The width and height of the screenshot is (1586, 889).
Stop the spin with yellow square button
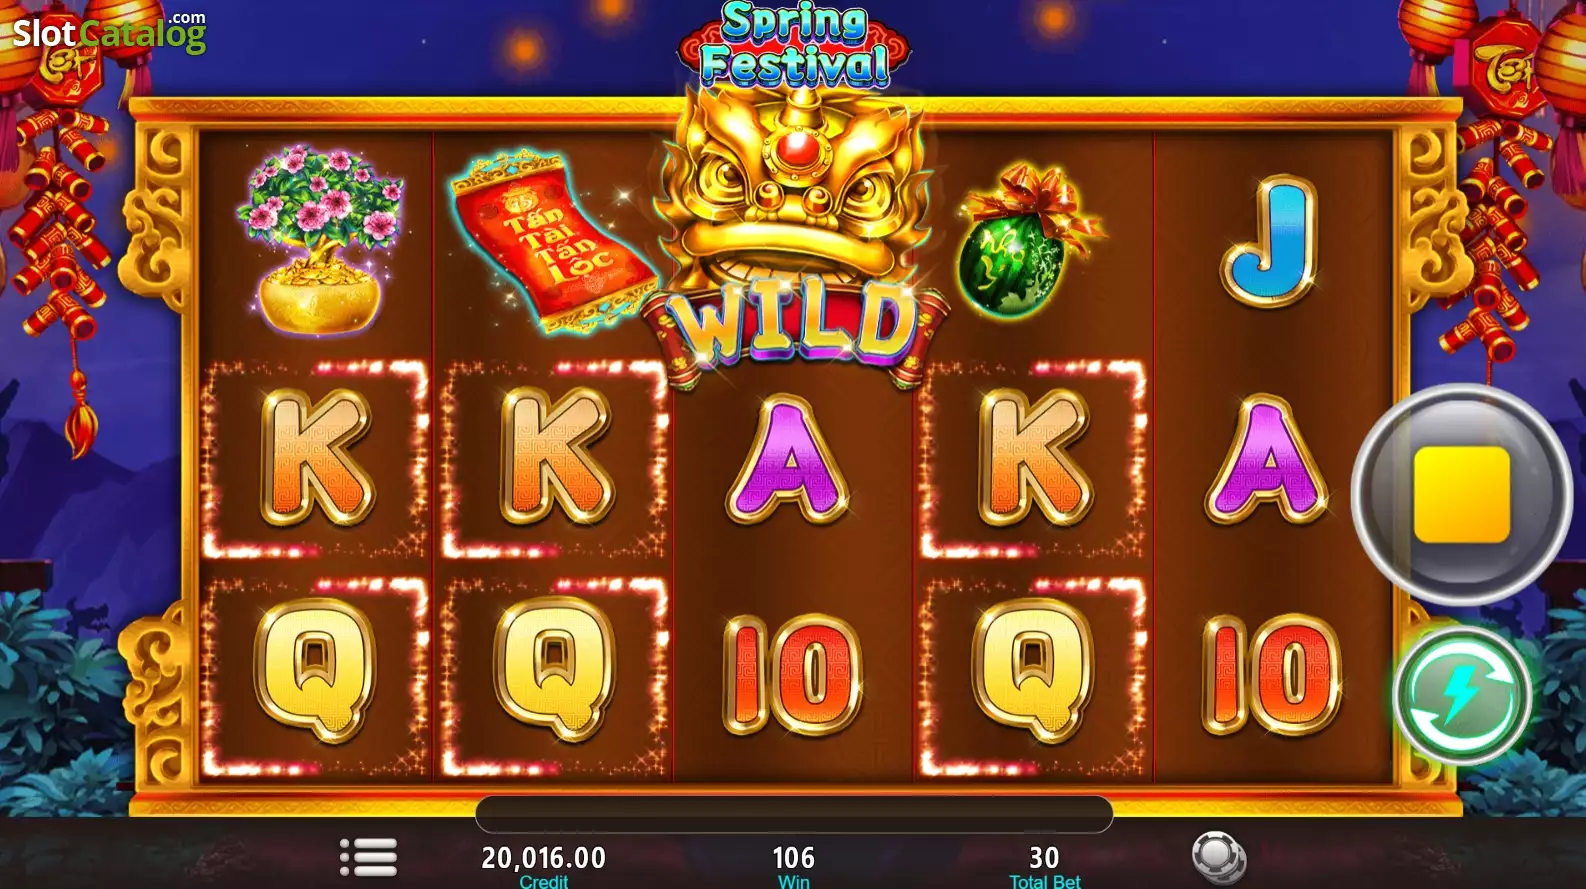click(1461, 494)
